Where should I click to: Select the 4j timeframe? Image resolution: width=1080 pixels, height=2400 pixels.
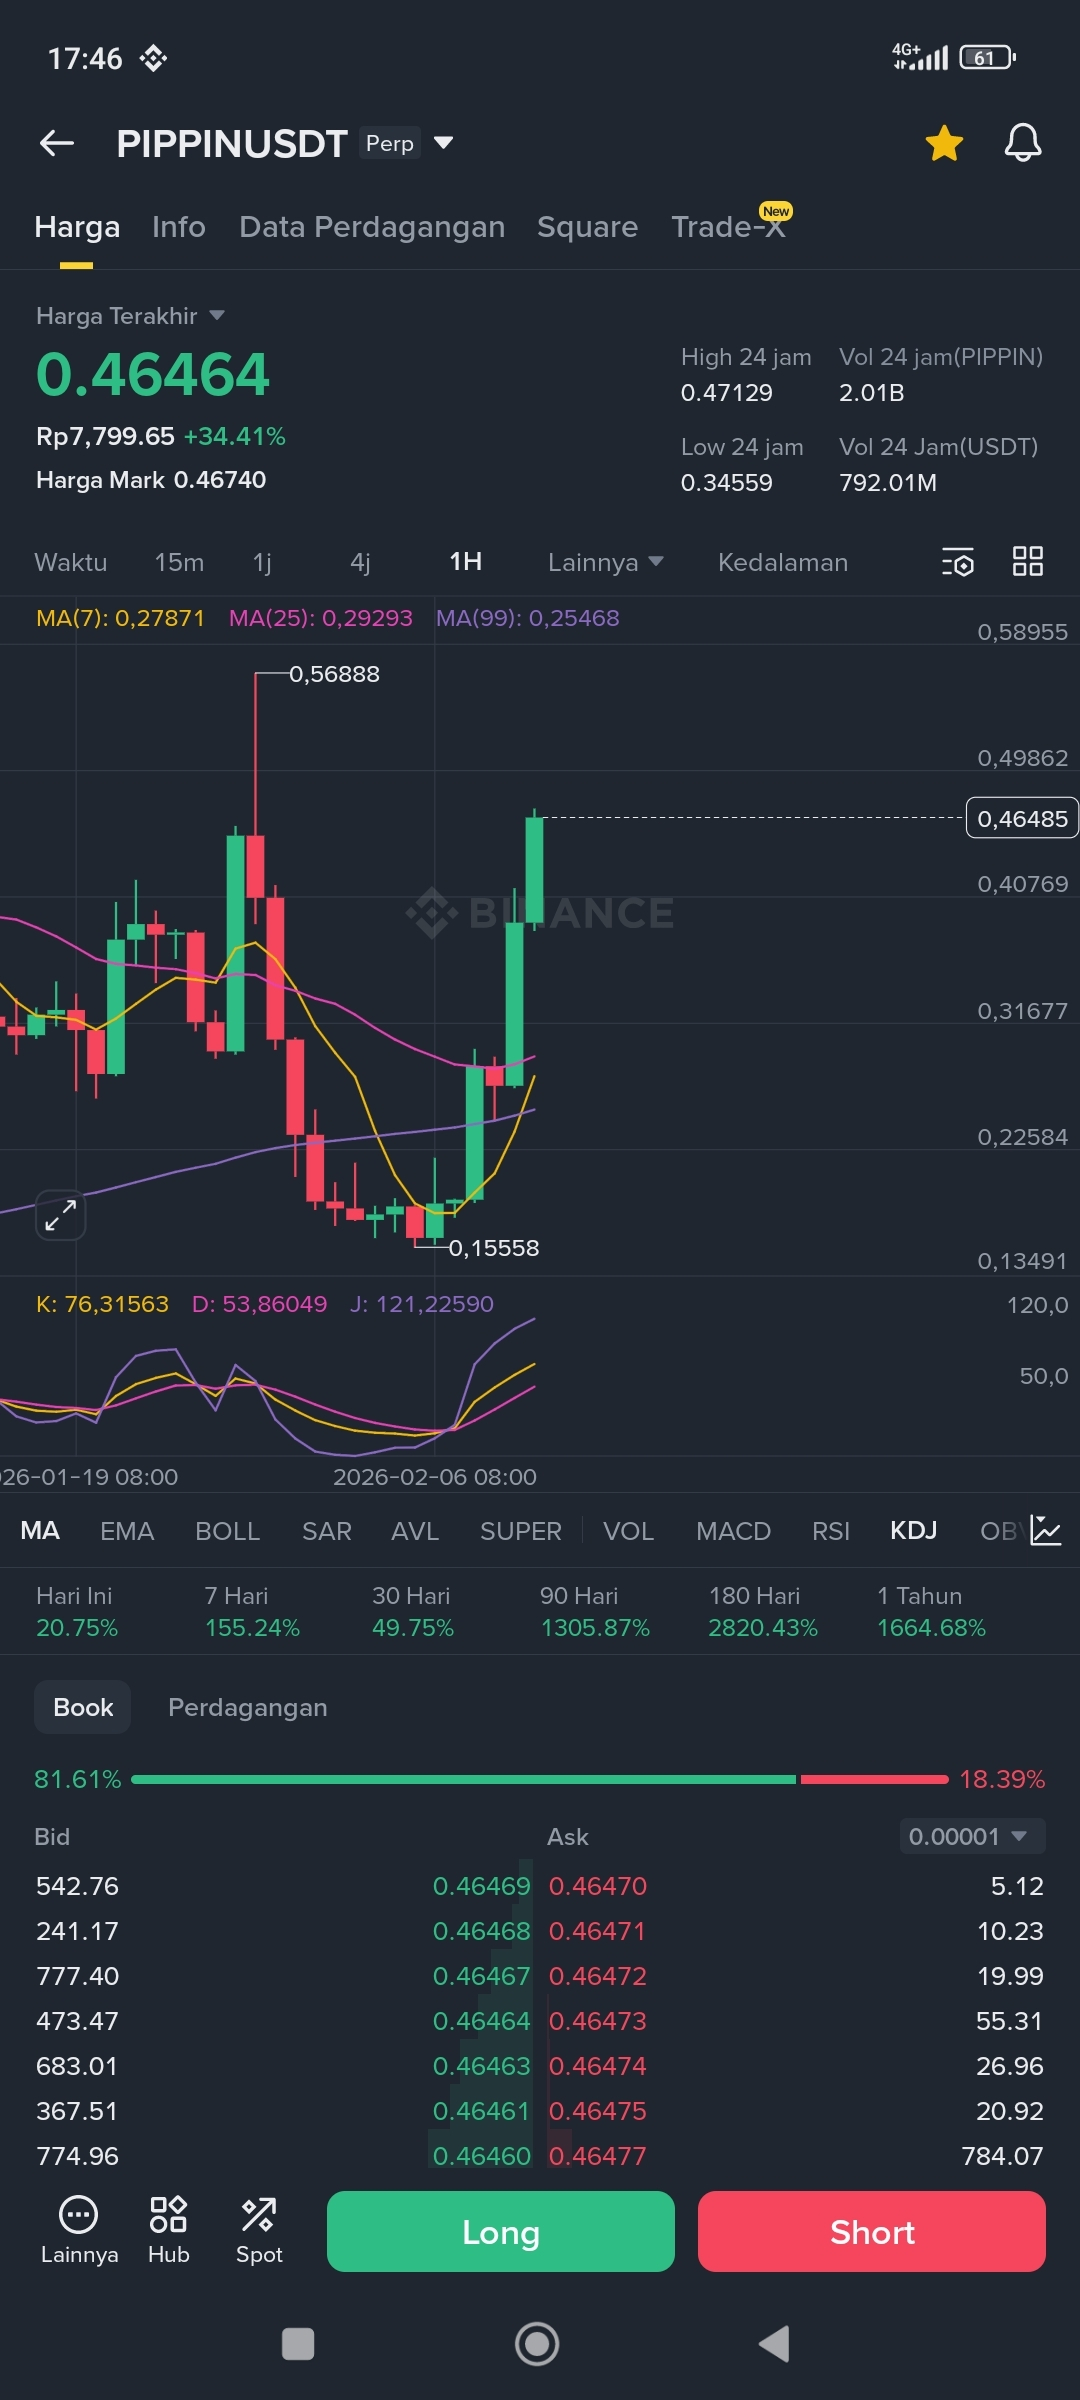coord(360,562)
